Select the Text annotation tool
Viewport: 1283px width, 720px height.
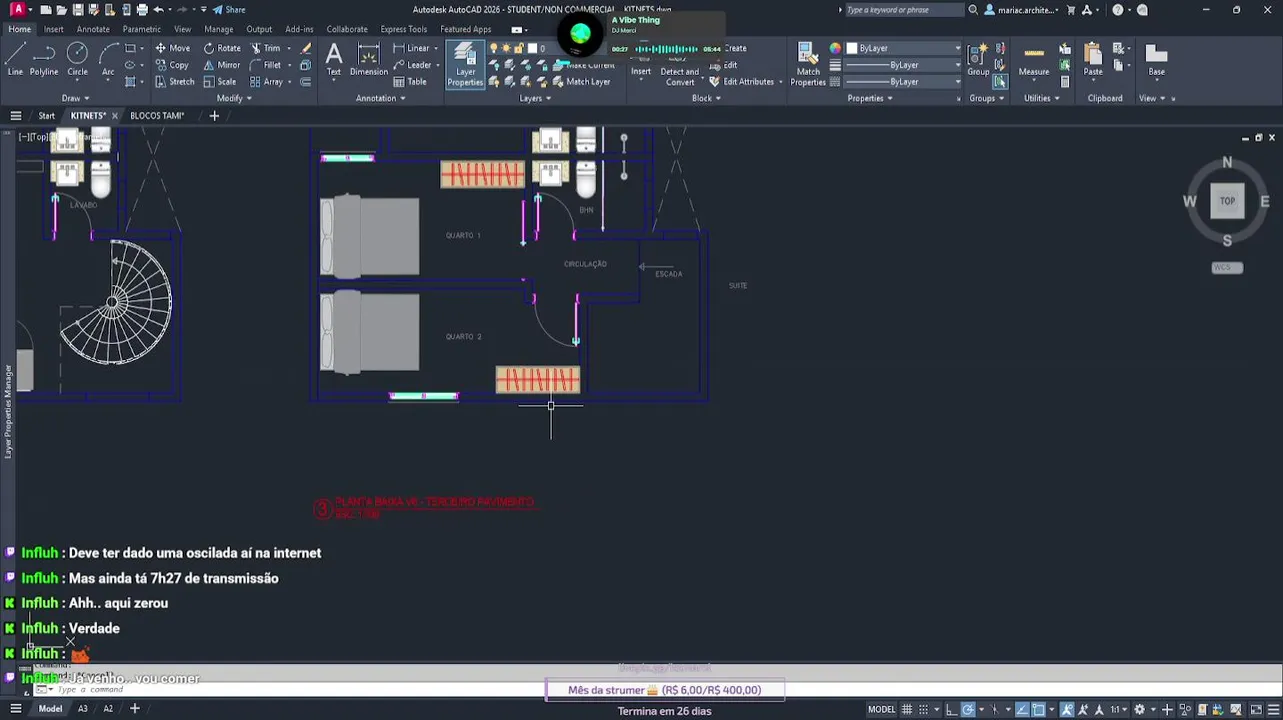[x=334, y=59]
